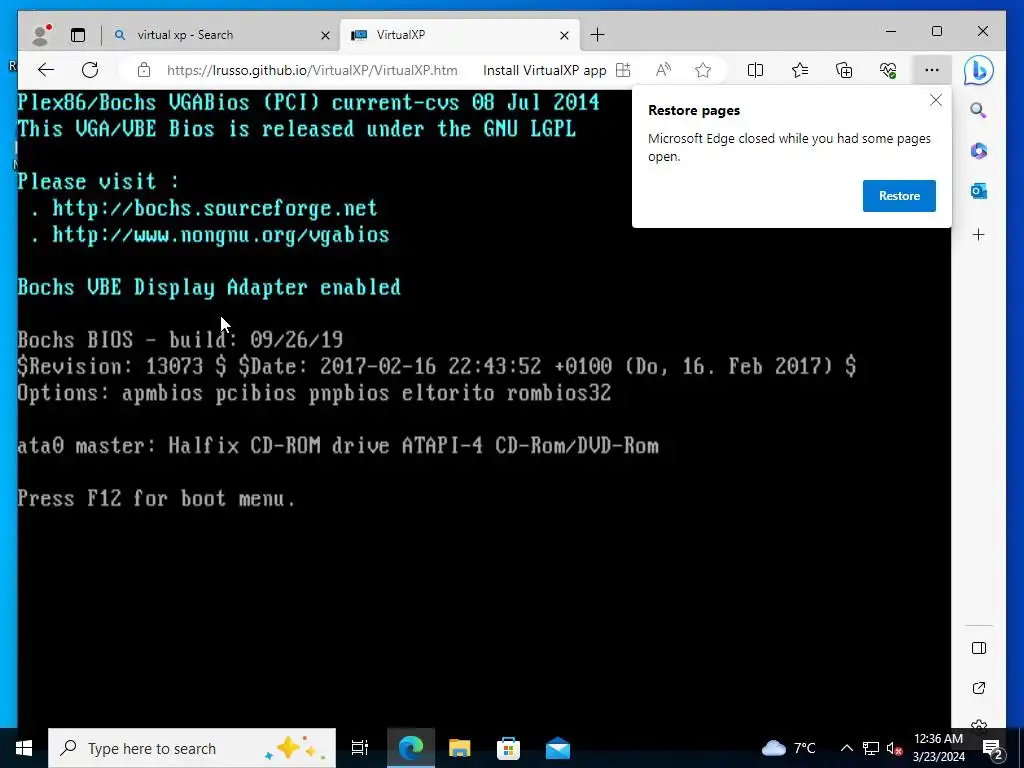The height and width of the screenshot is (768, 1024).
Task: Click the 'Restore pages' heading text
Action: [694, 110]
